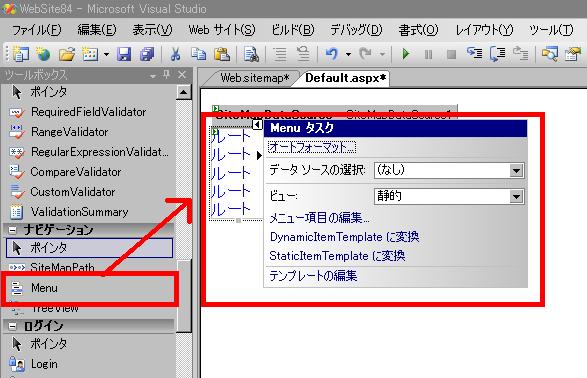Click the Open File folder icon
The height and width of the screenshot is (378, 587).
(67, 55)
